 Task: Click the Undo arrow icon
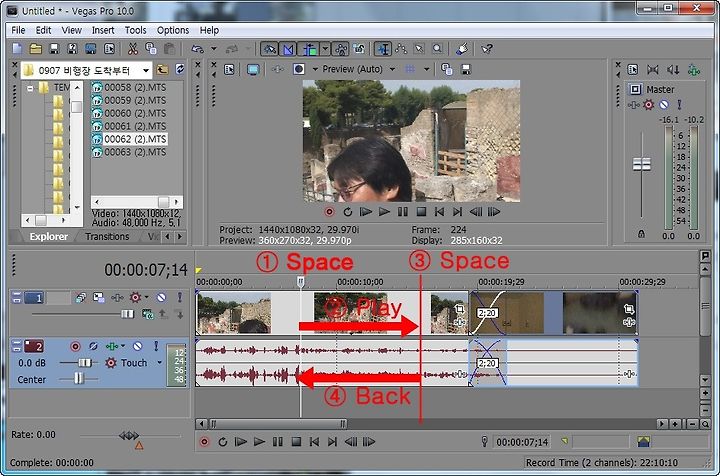(197, 49)
